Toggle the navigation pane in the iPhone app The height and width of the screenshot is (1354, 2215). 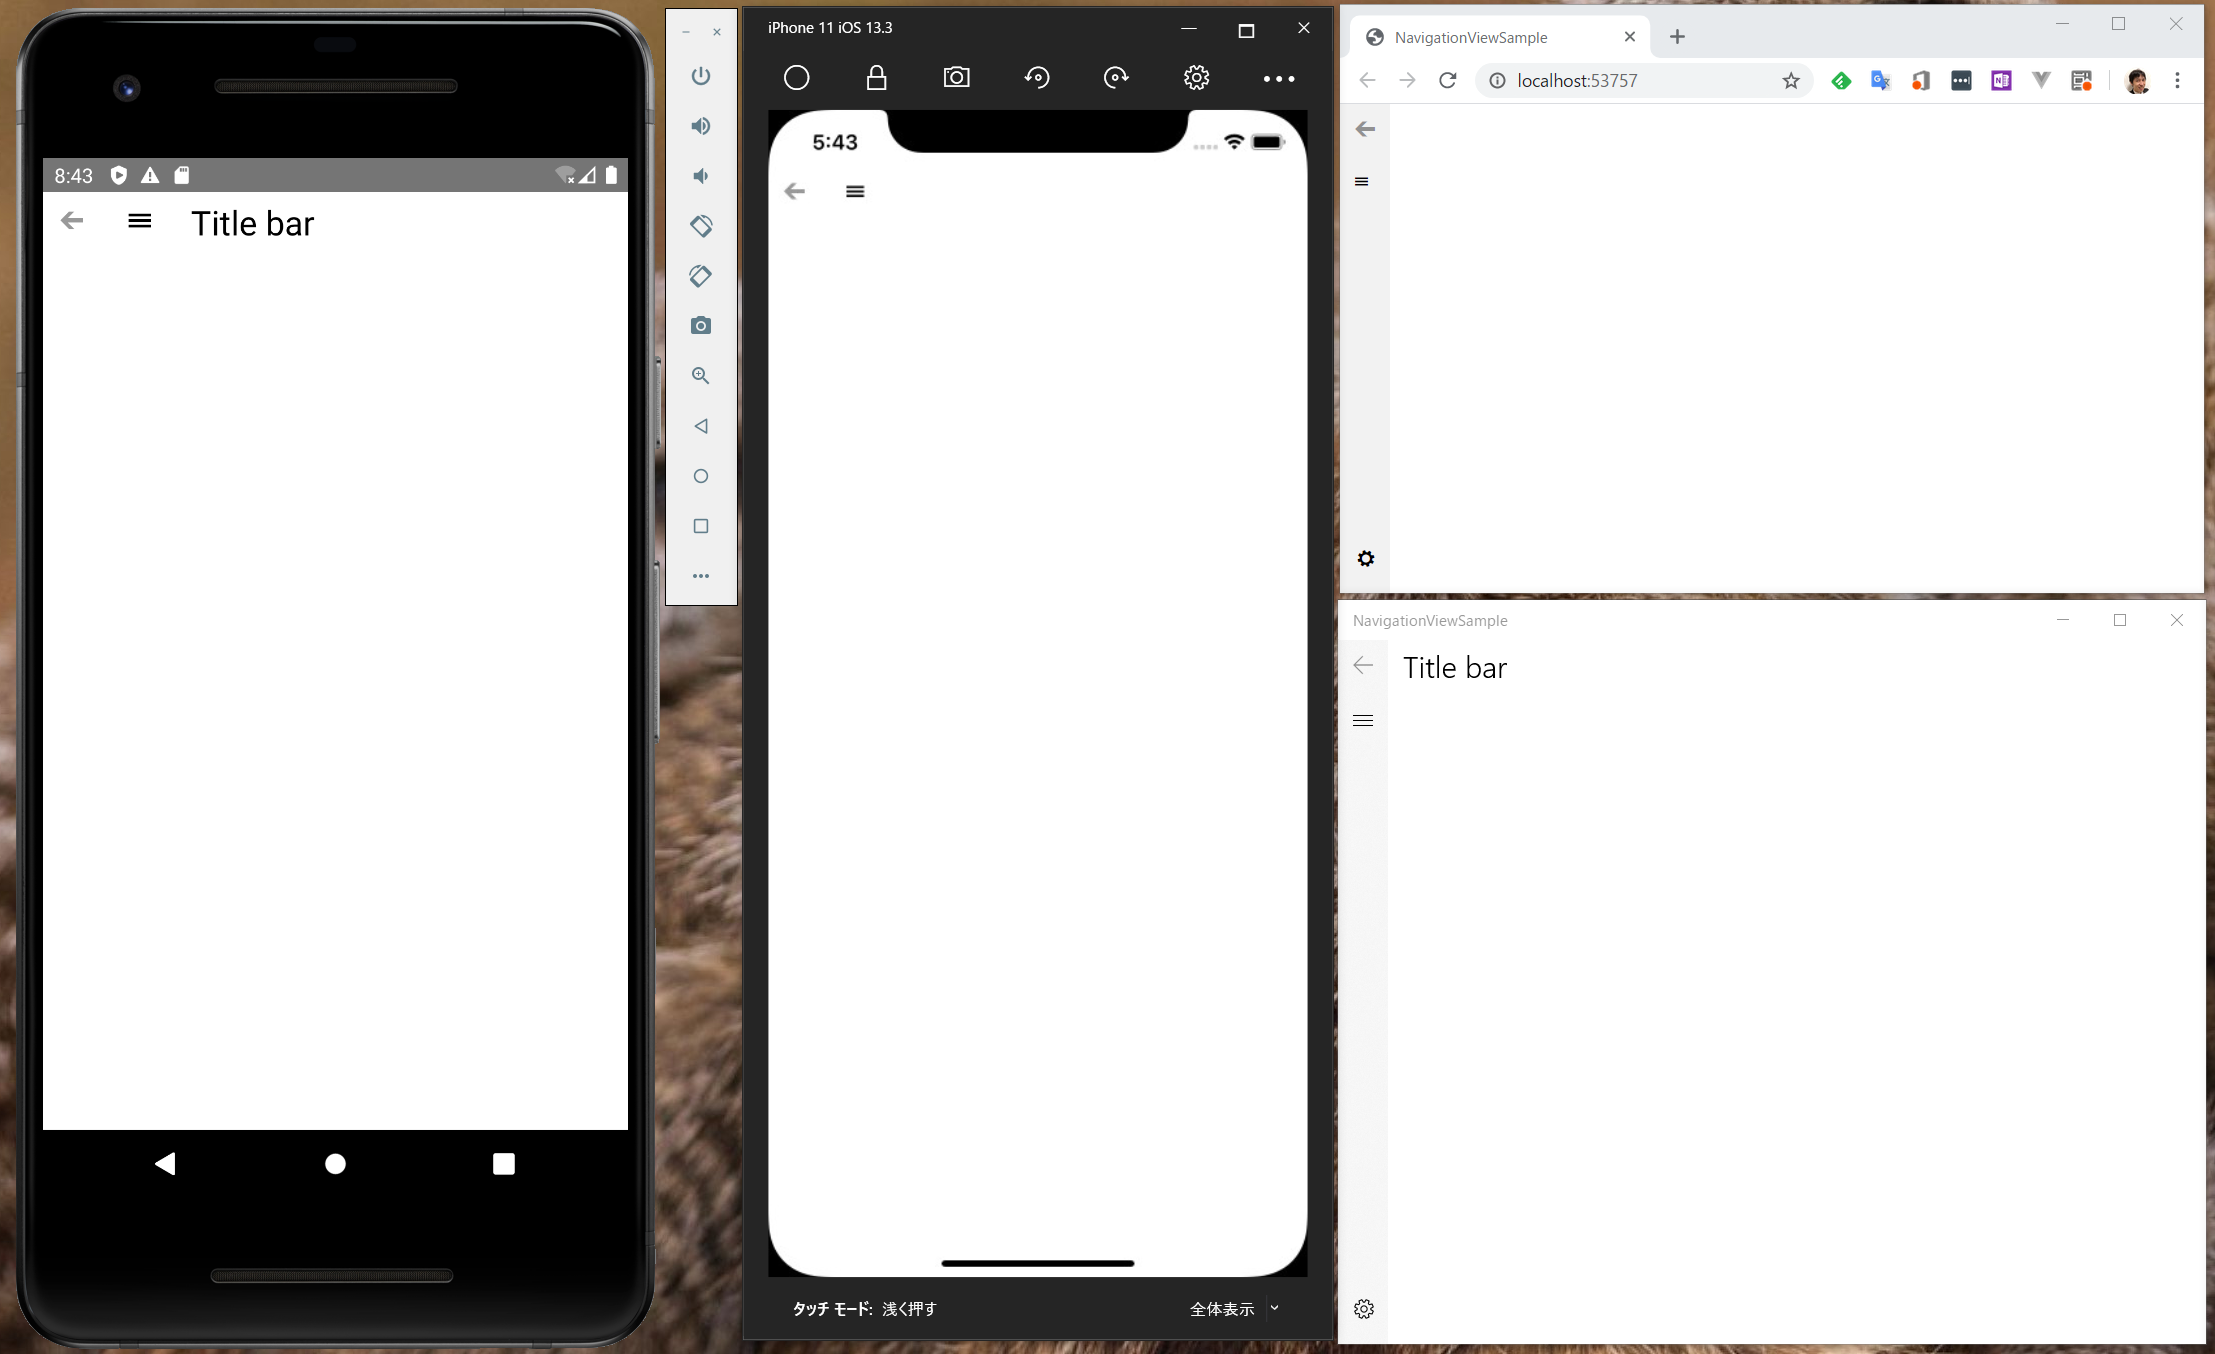point(855,191)
